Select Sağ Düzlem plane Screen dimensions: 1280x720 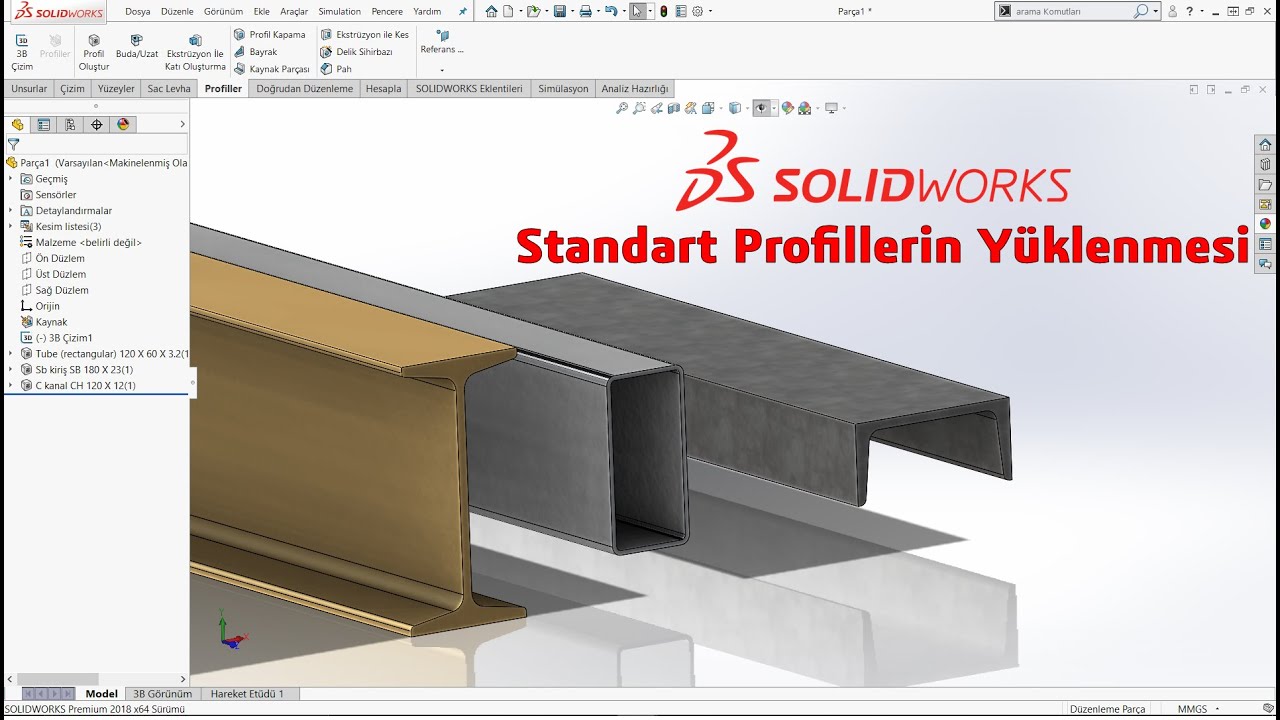pos(55,291)
